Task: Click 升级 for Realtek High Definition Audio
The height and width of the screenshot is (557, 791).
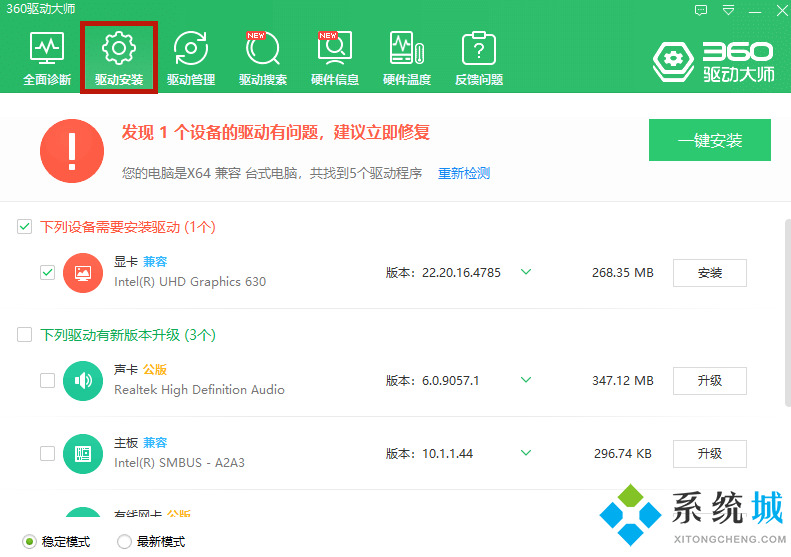Action: tap(710, 381)
